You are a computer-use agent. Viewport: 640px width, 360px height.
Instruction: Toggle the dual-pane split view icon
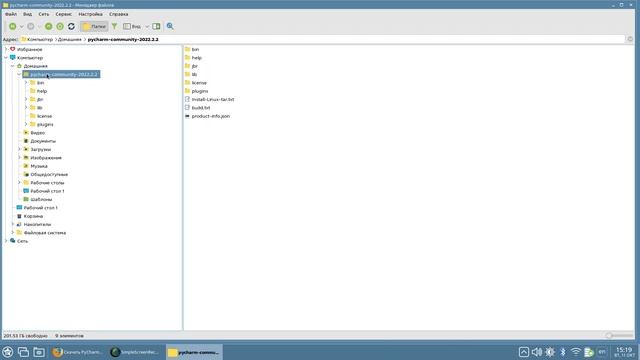[156, 26]
